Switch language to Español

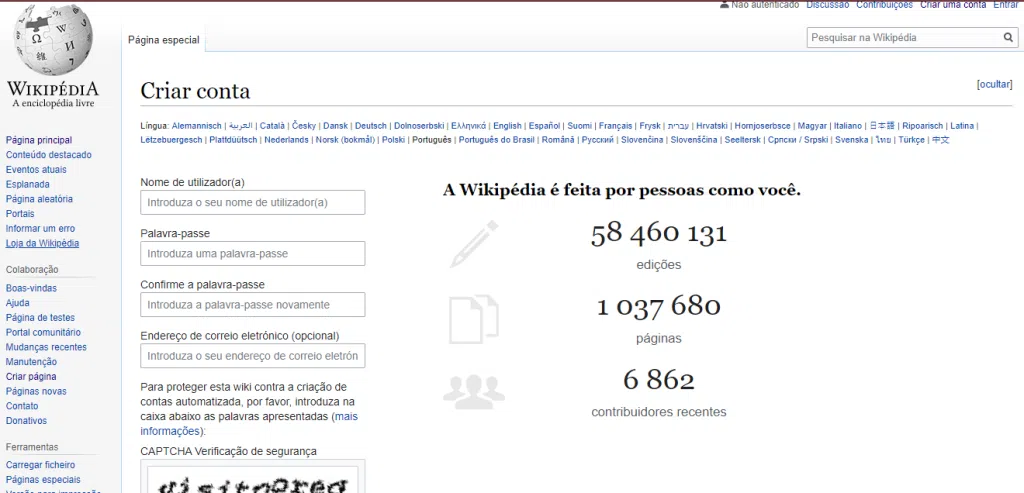pyautogui.click(x=545, y=125)
